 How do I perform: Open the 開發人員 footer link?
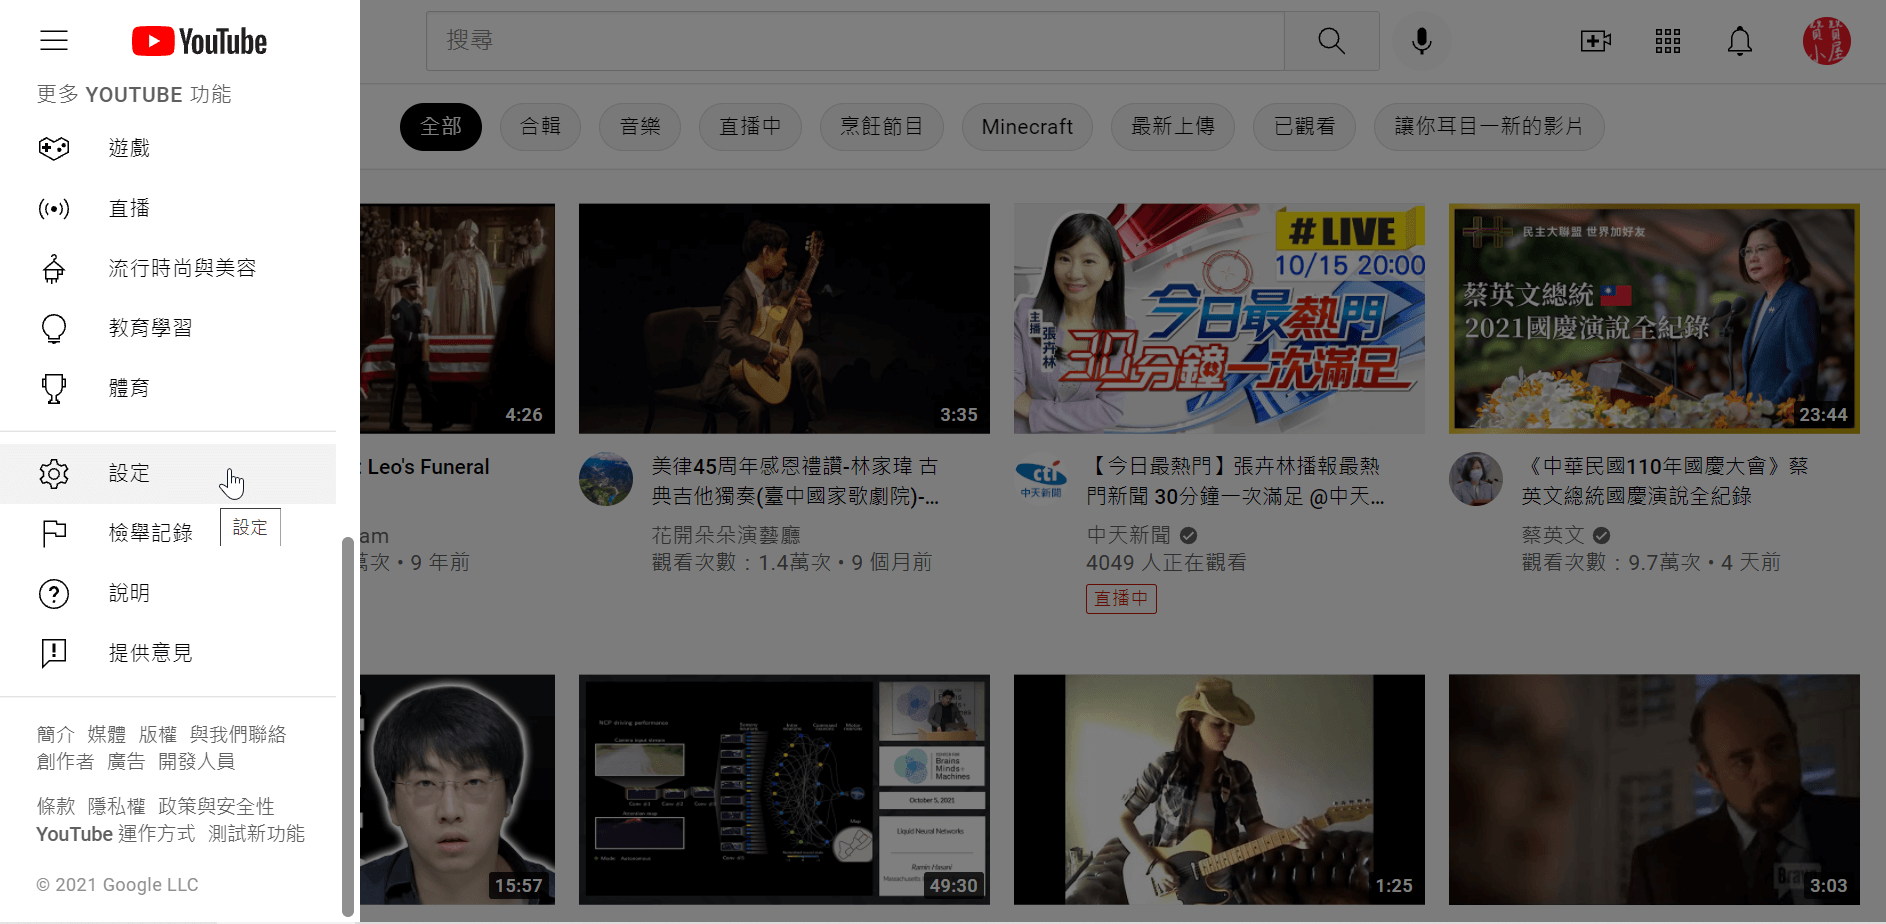pos(197,762)
